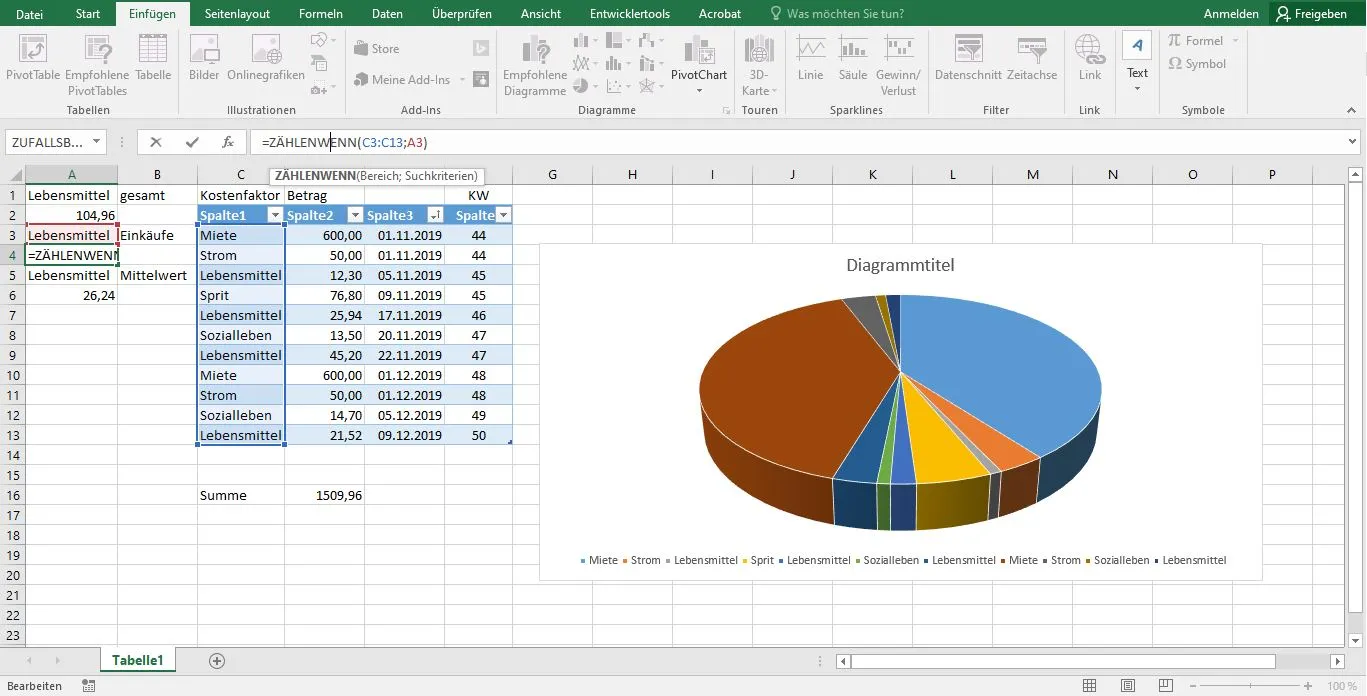The height and width of the screenshot is (696, 1367).
Task: Click Anmelden to sign in
Action: click(1230, 13)
